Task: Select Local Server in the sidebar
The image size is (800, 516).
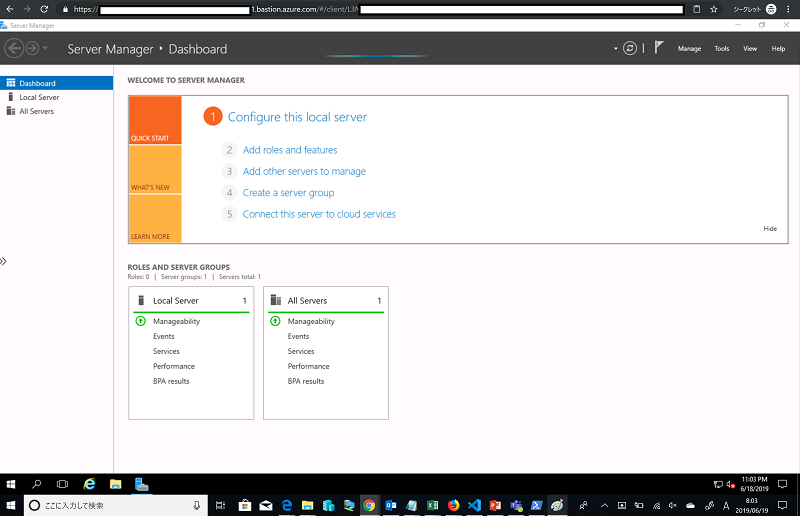Action: [x=39, y=97]
